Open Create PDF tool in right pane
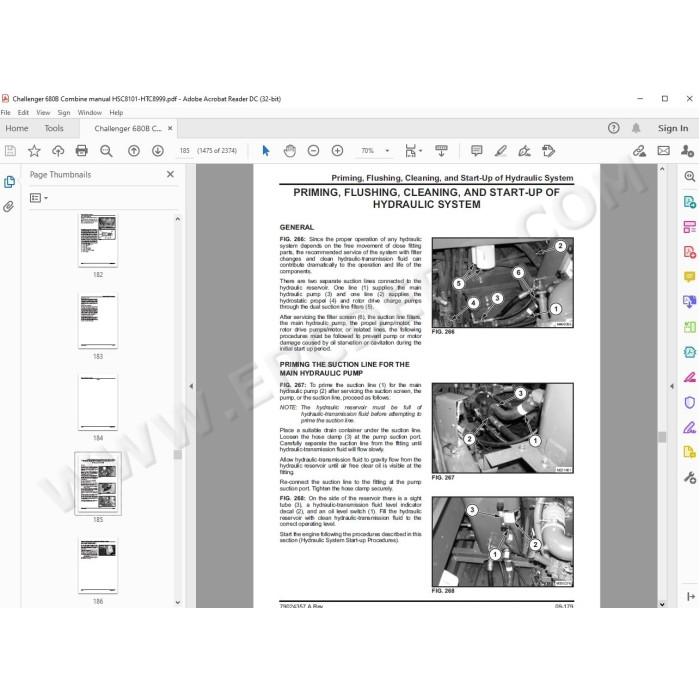 (690, 252)
